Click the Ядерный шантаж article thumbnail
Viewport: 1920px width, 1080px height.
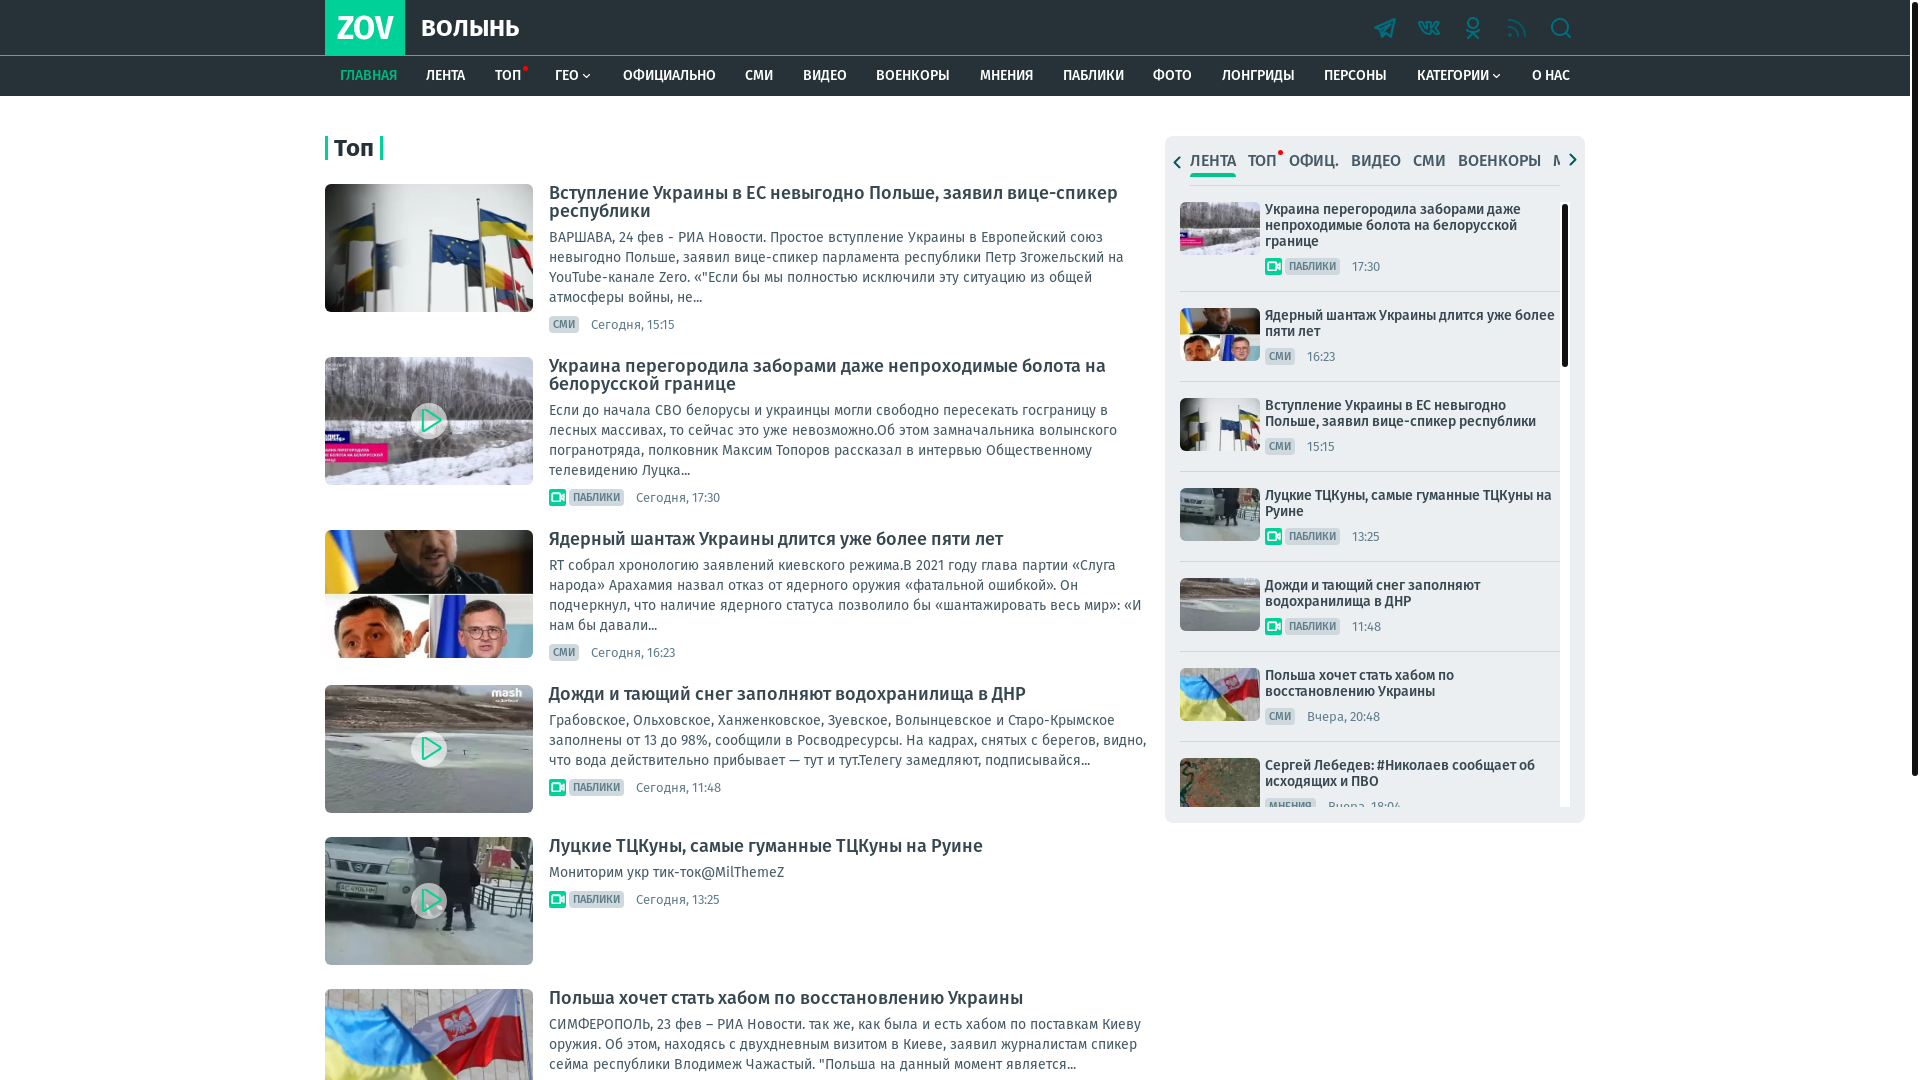[x=429, y=594]
